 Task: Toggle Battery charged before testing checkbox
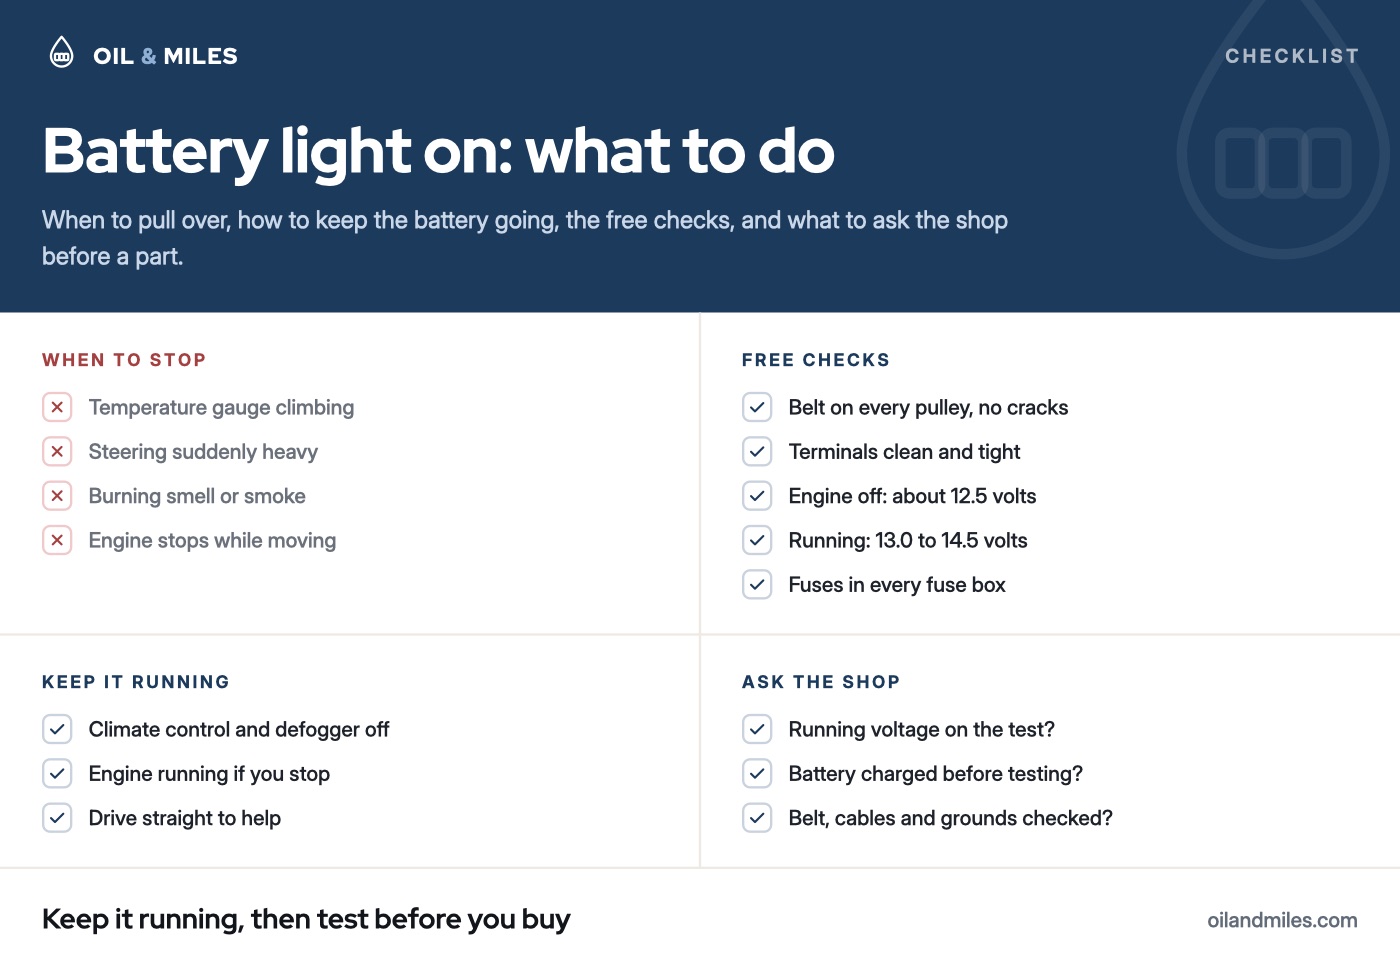(x=757, y=774)
